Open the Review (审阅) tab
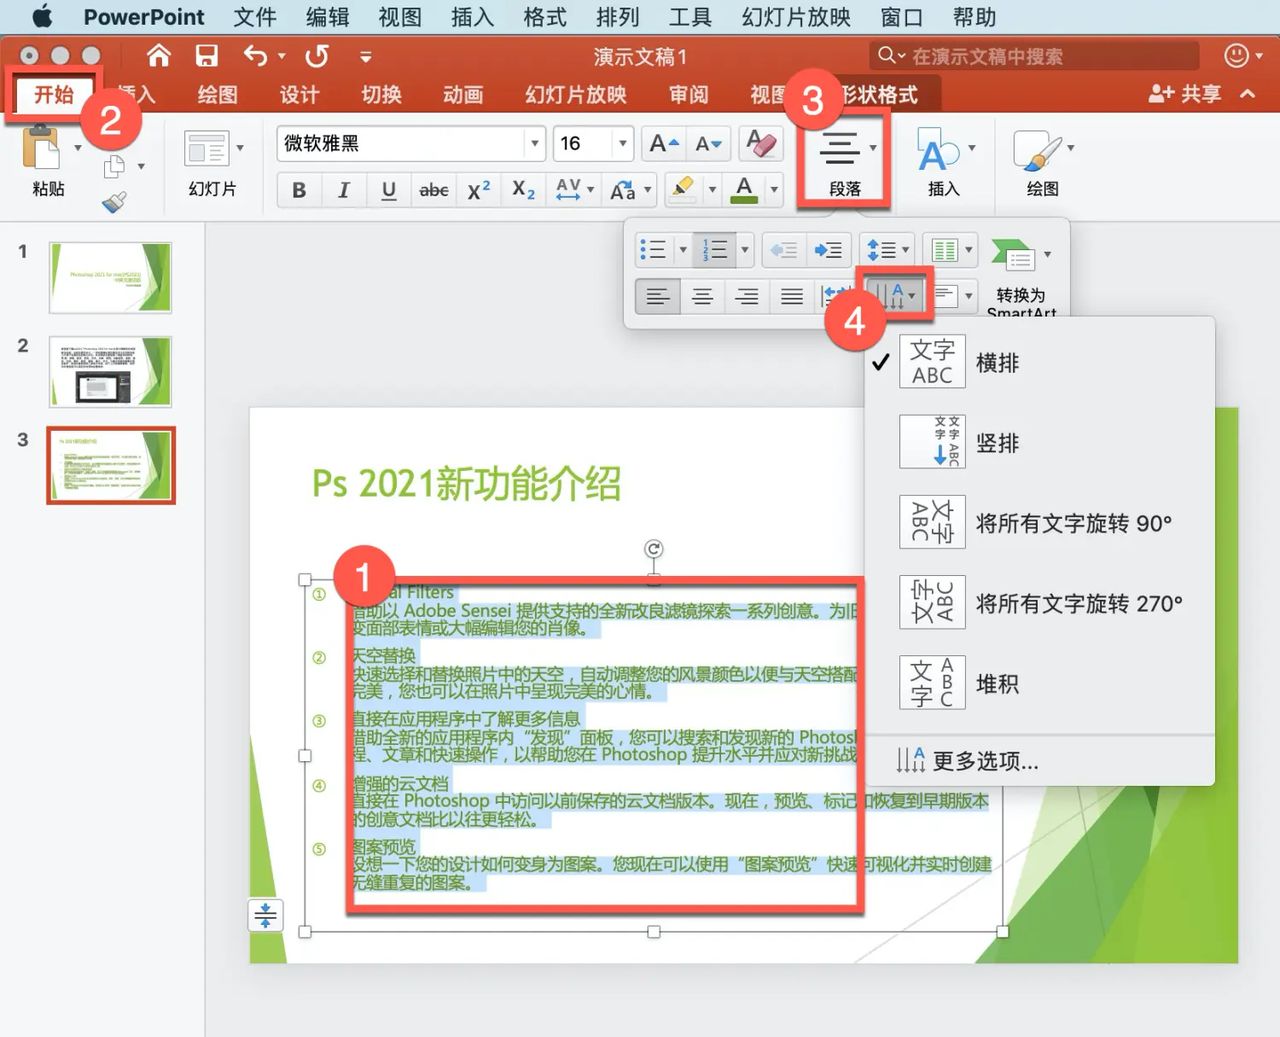 (x=689, y=95)
